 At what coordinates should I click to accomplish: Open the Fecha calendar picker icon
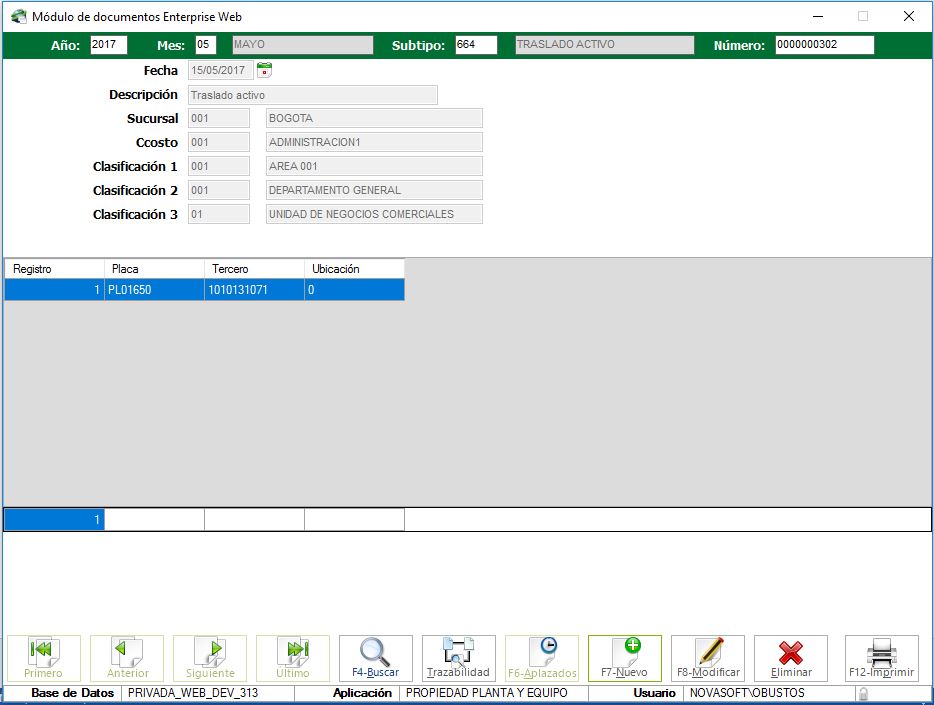pos(264,70)
